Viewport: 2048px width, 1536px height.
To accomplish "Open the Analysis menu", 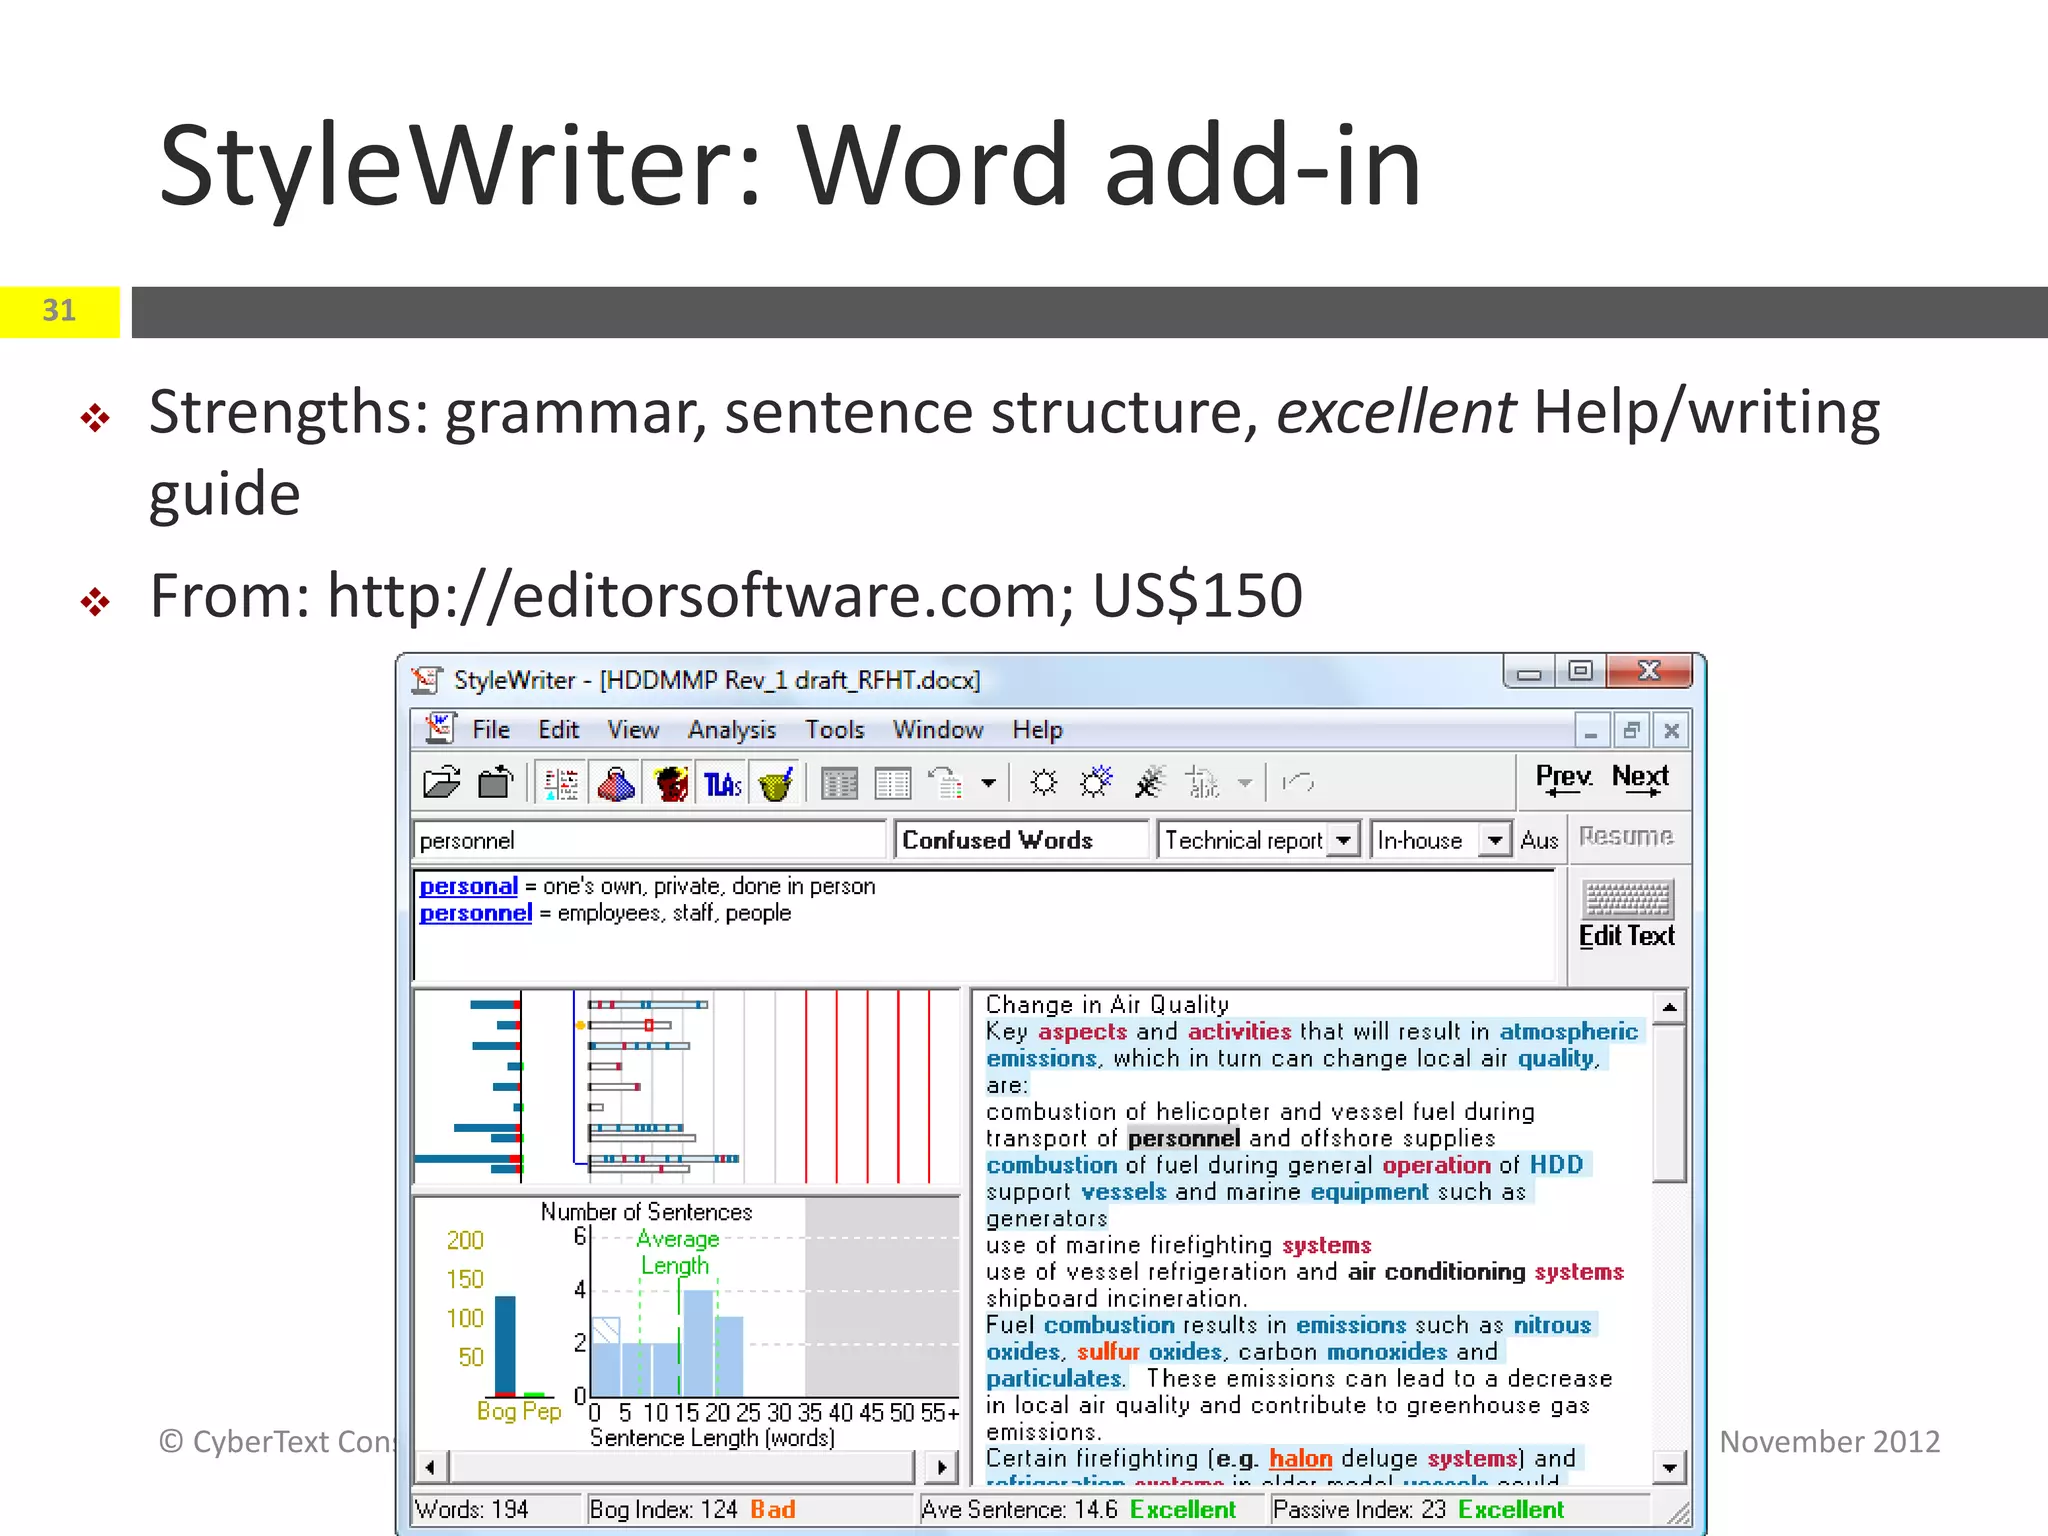I will (732, 730).
